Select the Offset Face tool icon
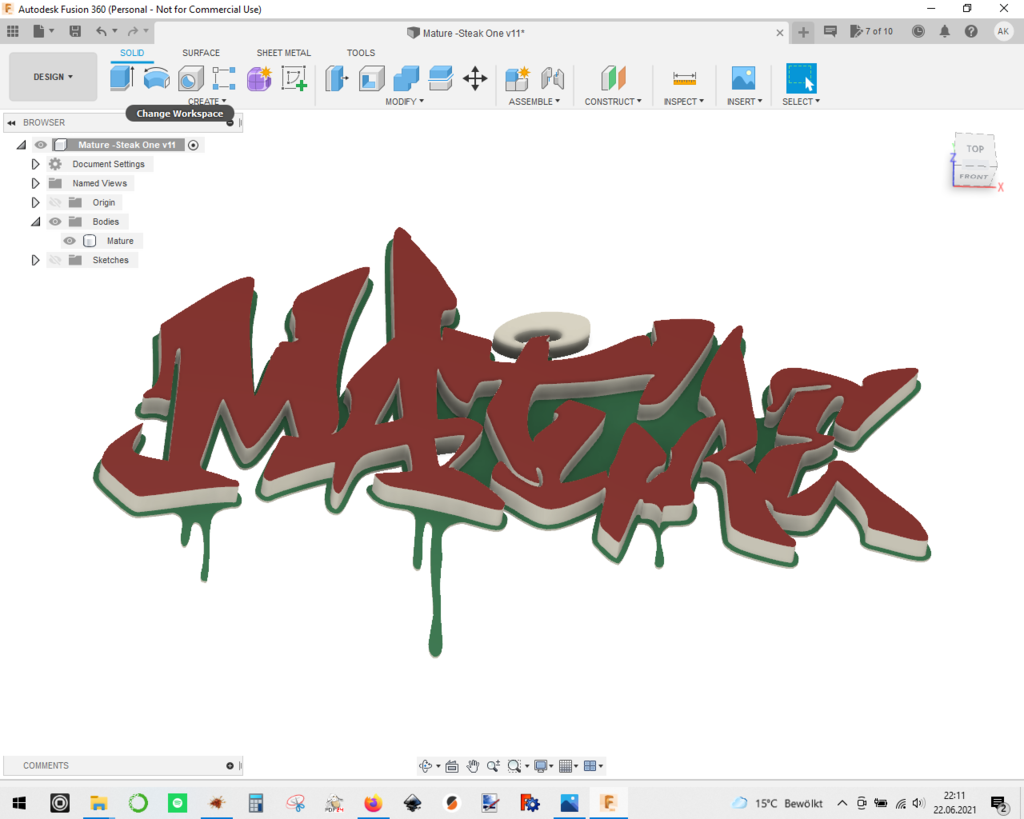Viewport: 1024px width, 819px height. [441, 78]
